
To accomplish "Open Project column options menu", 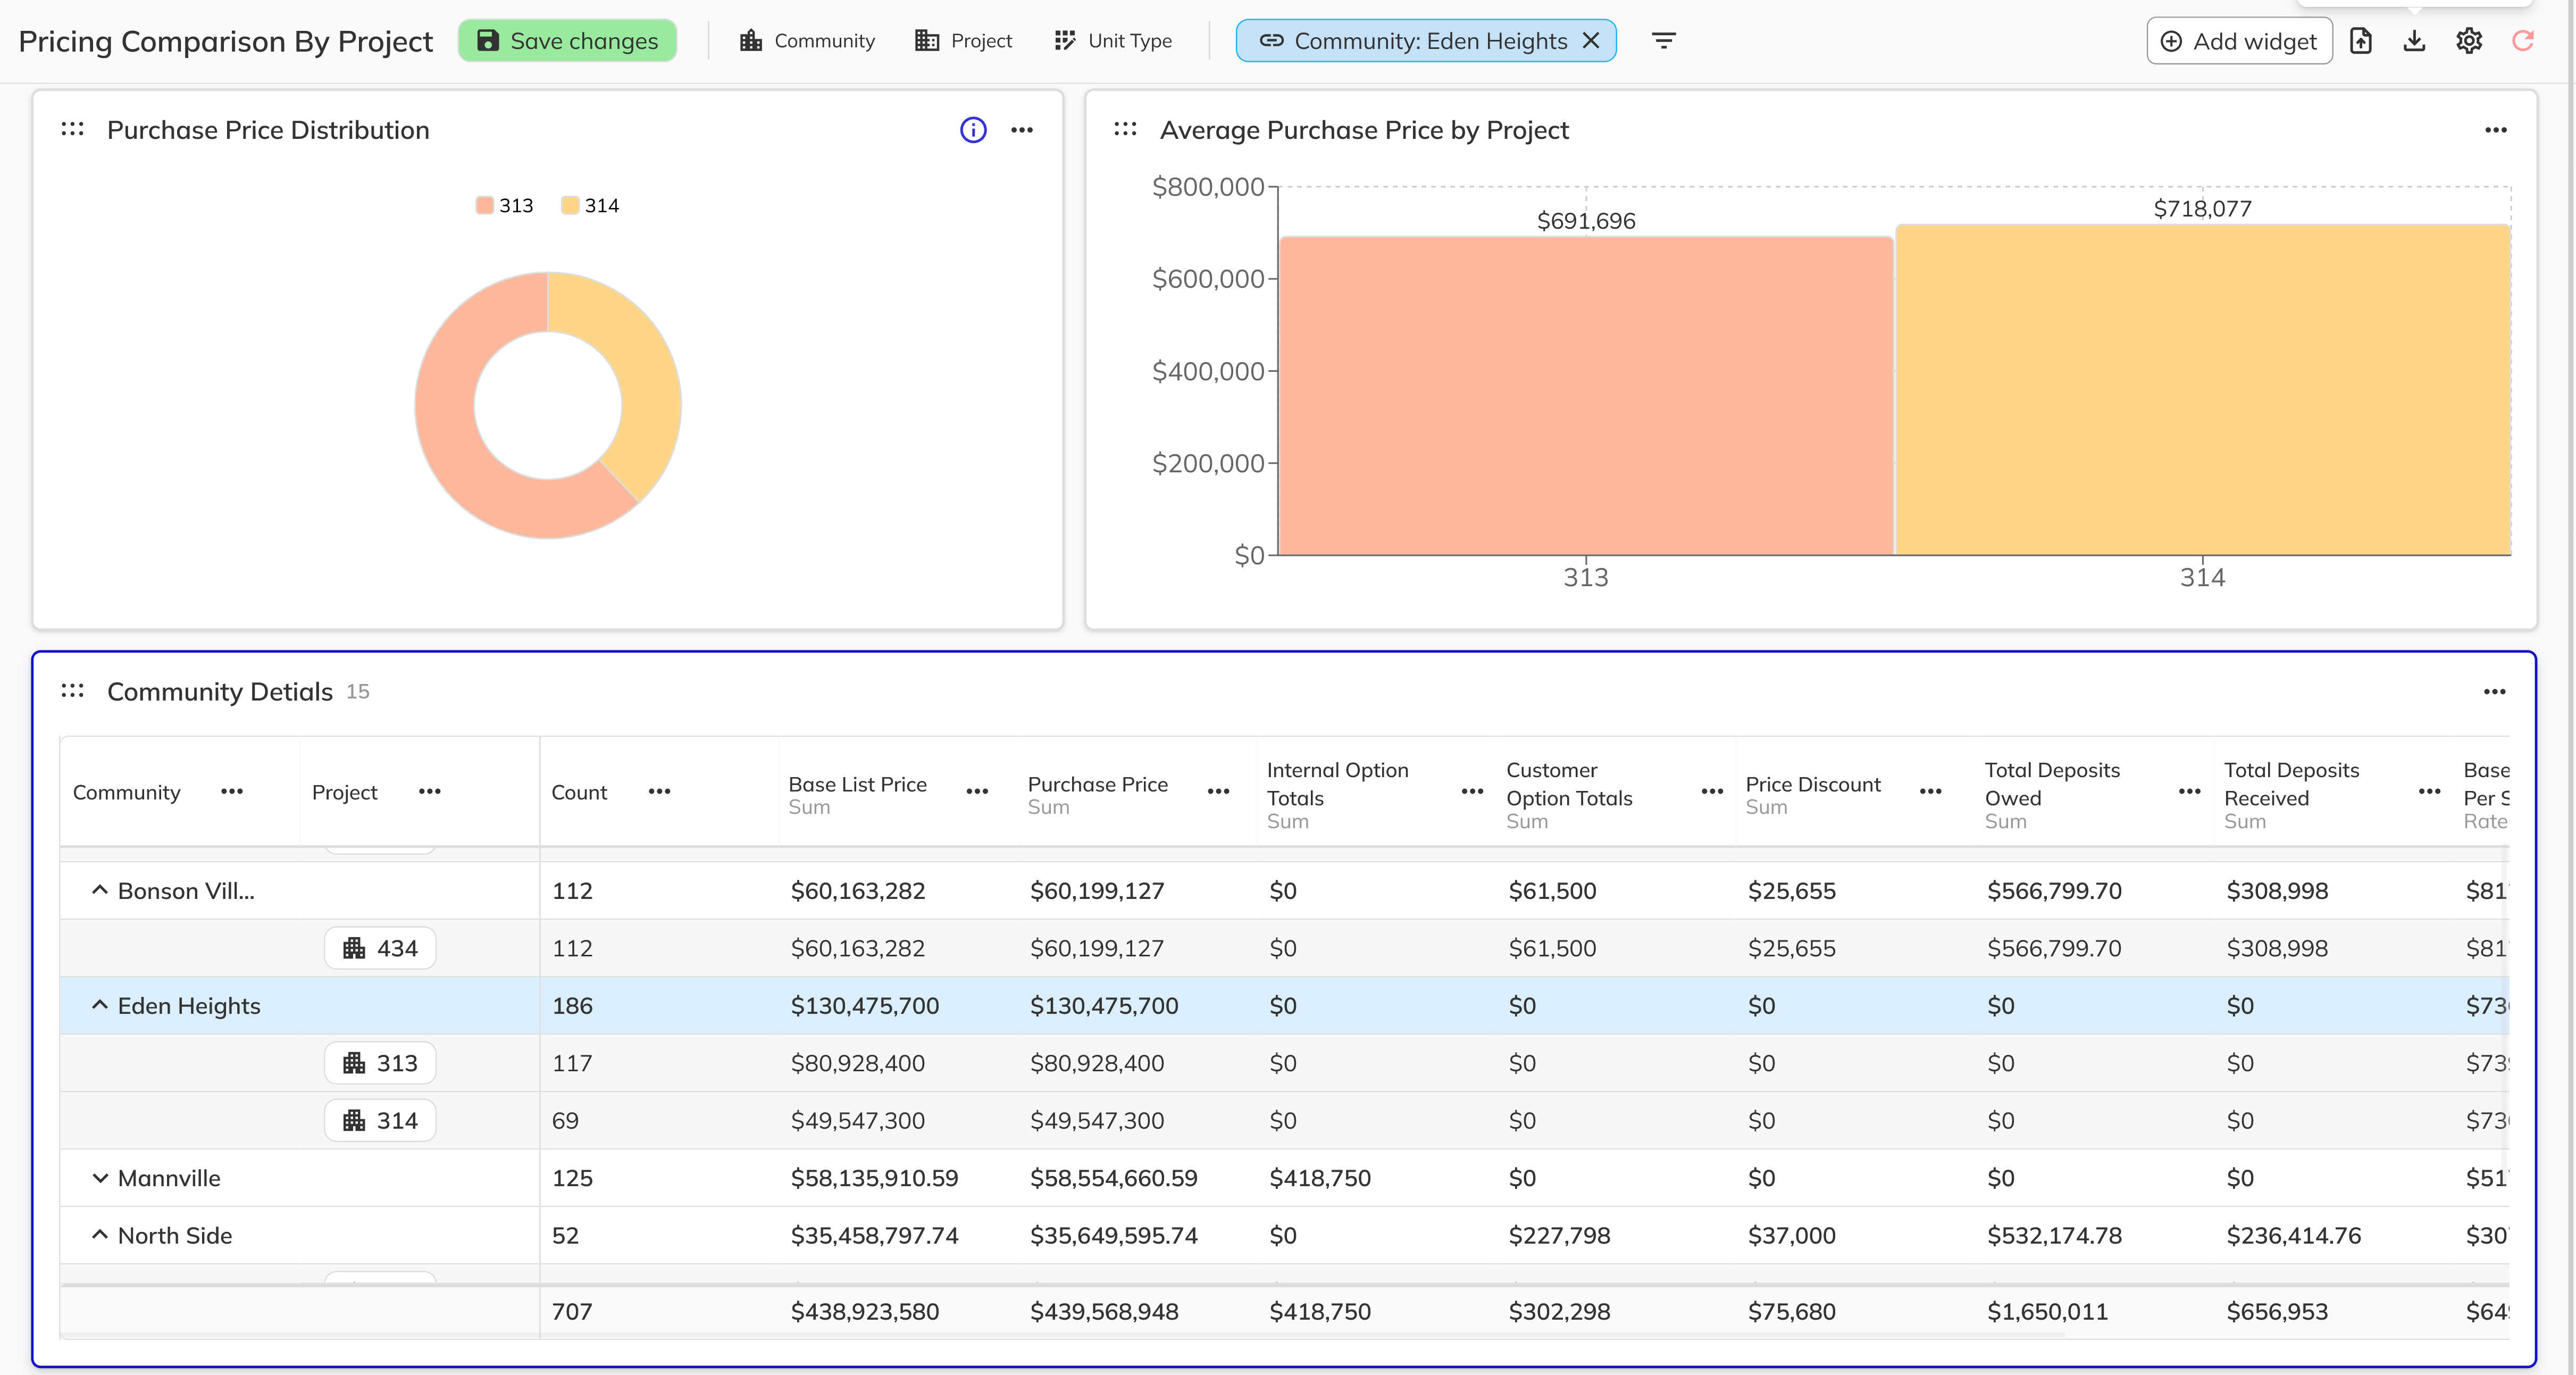I will [x=430, y=792].
